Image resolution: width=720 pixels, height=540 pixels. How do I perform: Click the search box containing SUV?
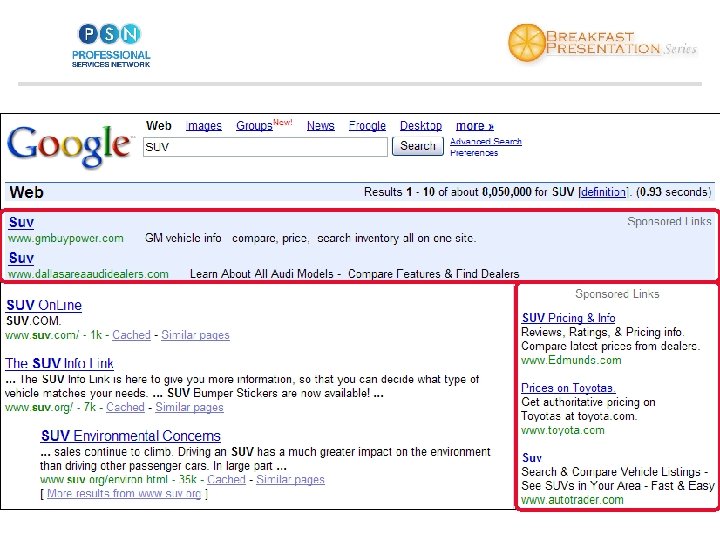point(265,147)
